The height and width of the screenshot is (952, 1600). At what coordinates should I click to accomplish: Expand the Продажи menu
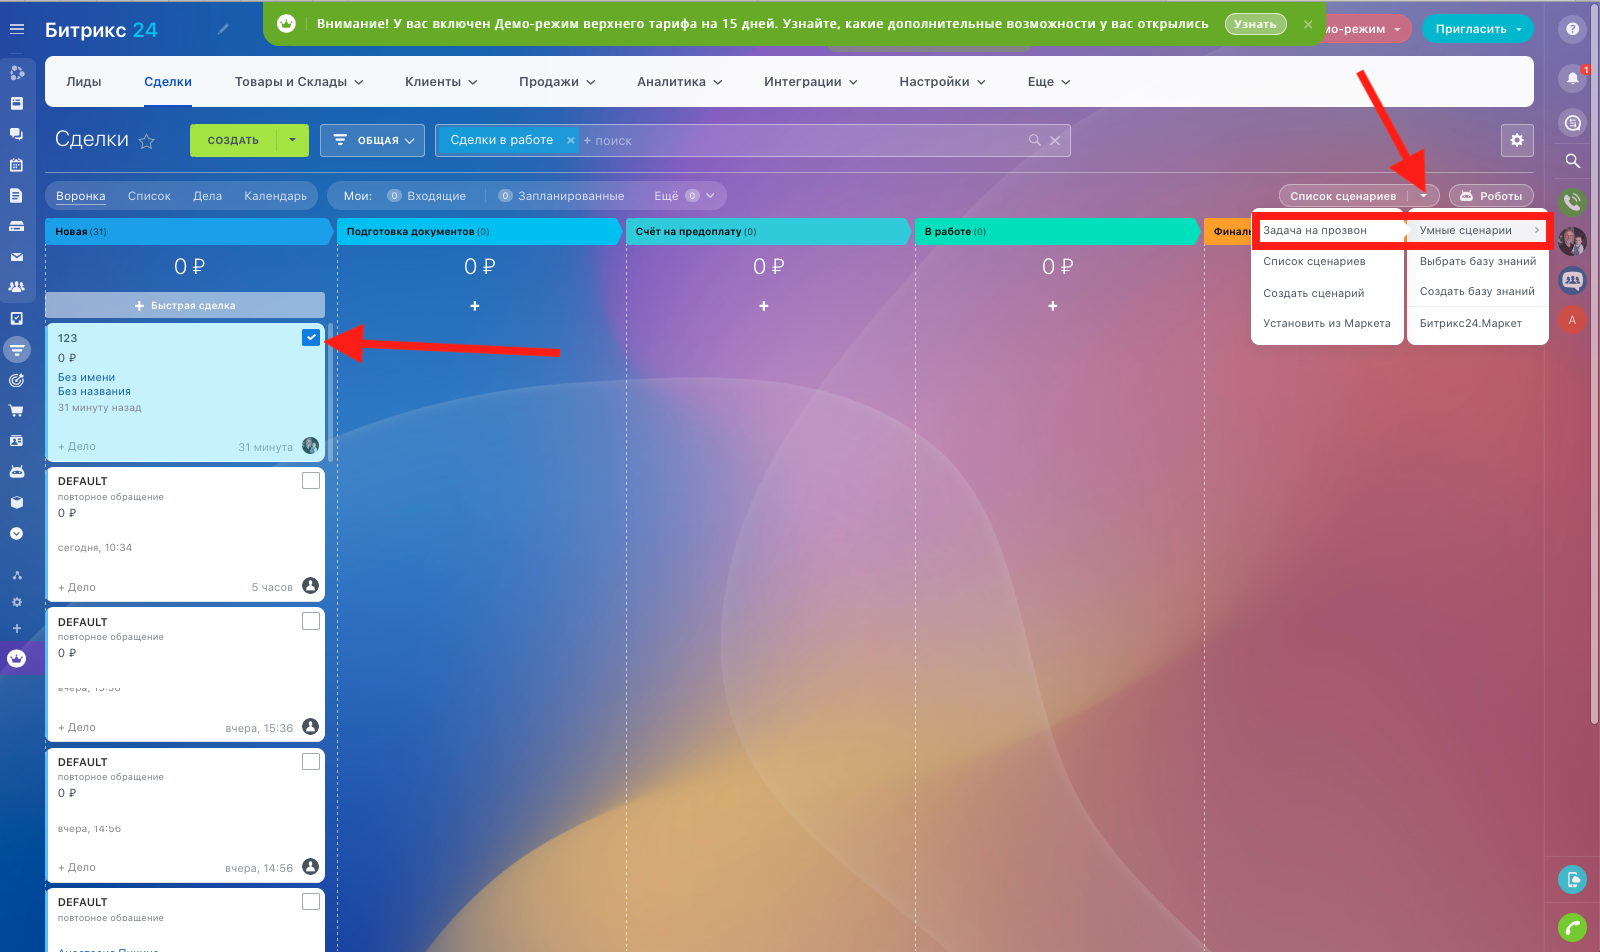tap(557, 82)
